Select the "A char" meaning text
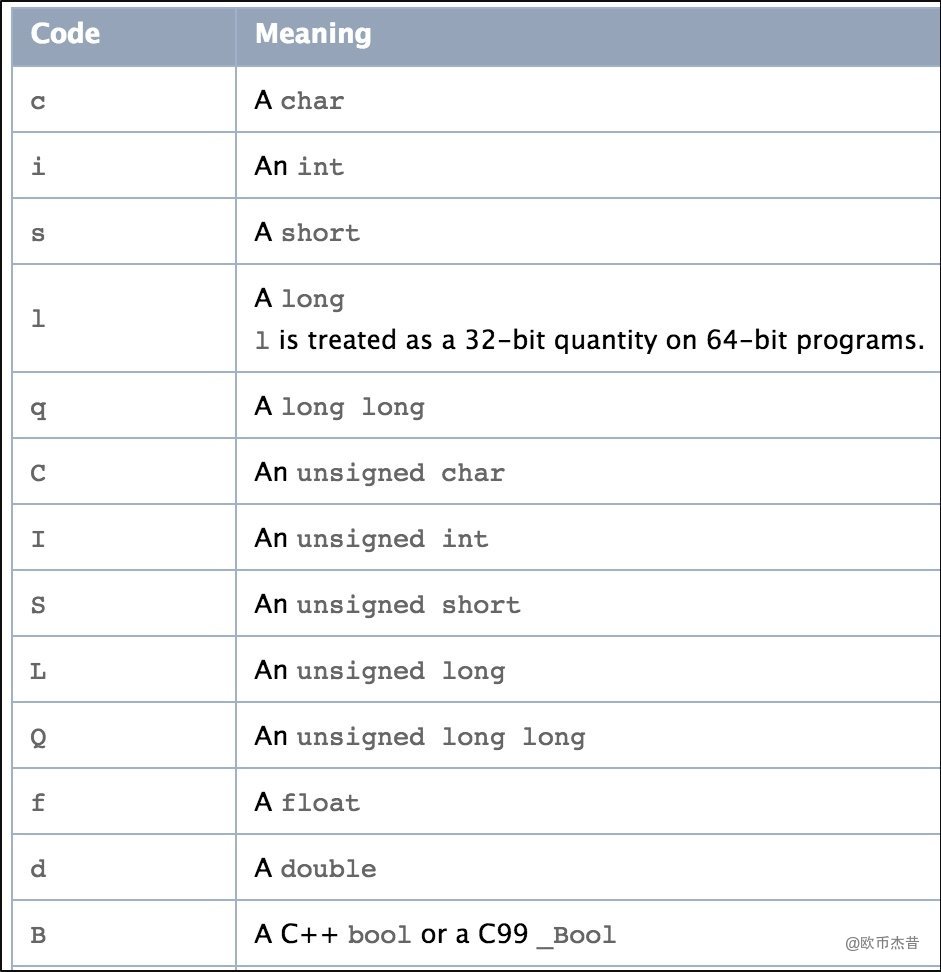941x972 pixels. [x=299, y=101]
